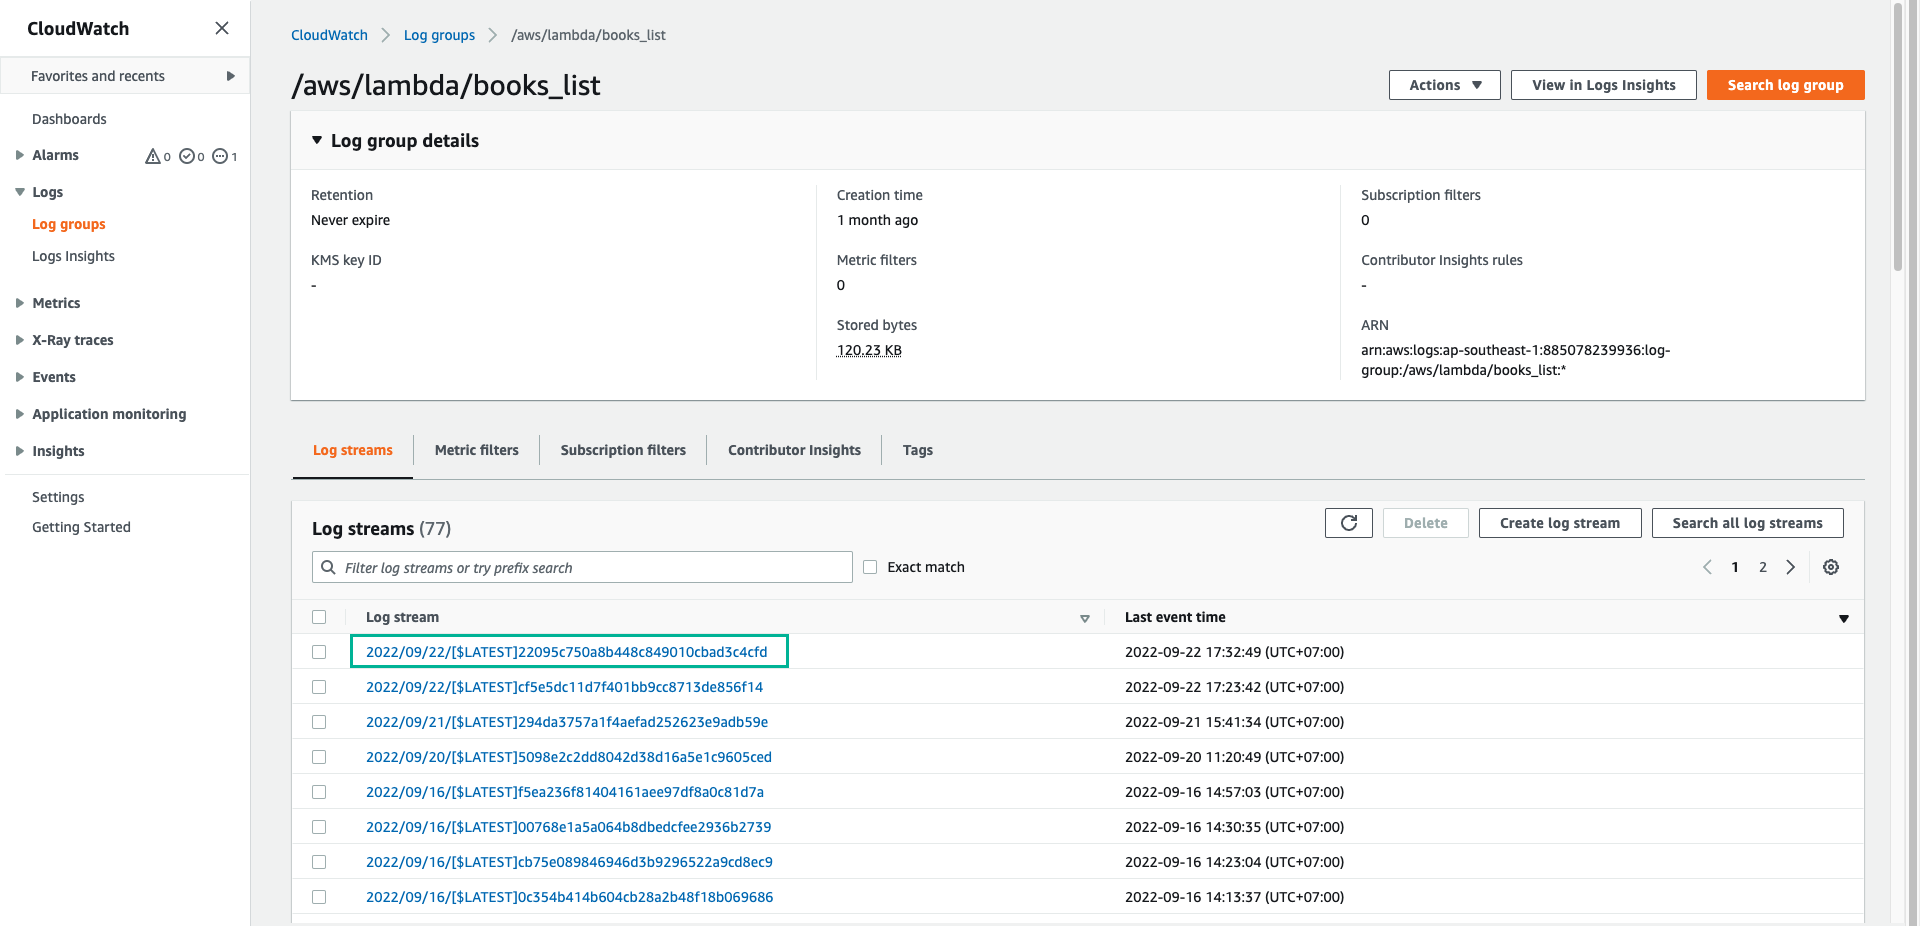1920x926 pixels.
Task: Check the stream ending 5098e2c2dd8042d38d16a5e1c9605ced
Action: click(319, 757)
